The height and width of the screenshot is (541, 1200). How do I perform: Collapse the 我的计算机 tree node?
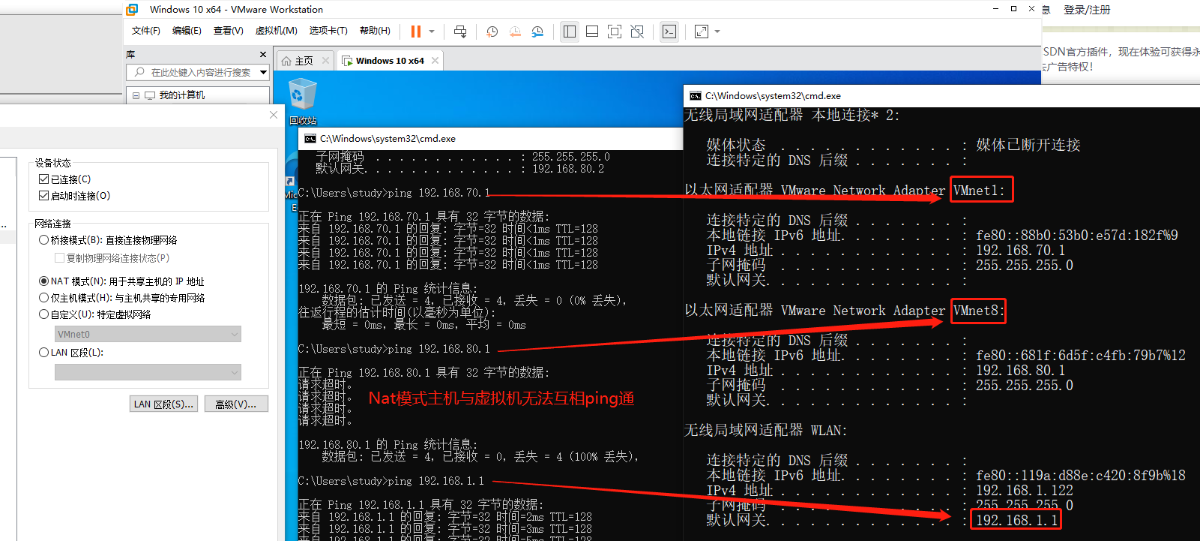[x=135, y=95]
